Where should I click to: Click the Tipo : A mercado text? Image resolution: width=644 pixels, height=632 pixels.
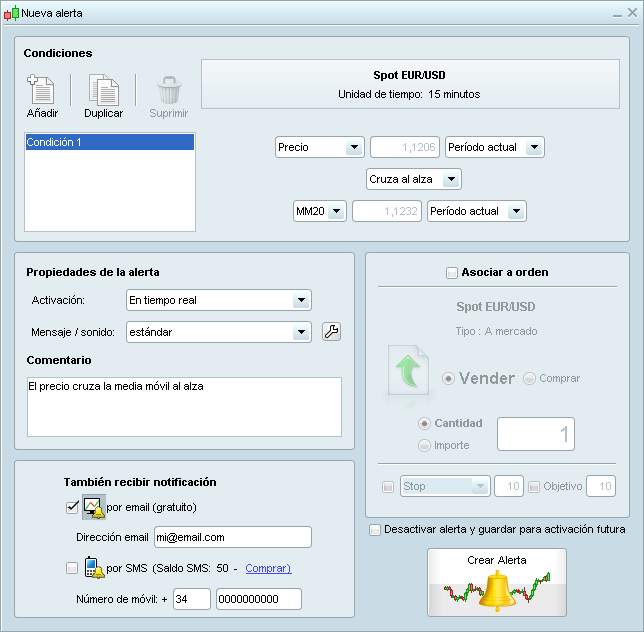[x=496, y=331]
